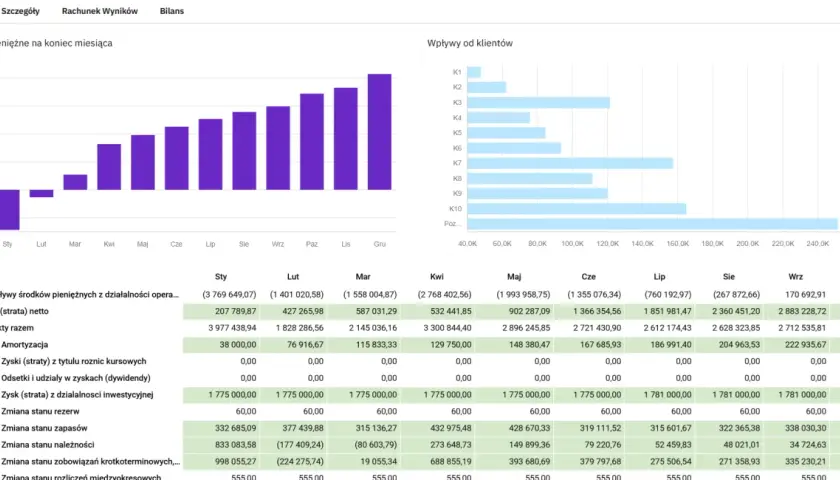Select the K5 customer bar
This screenshot has width=840, height=480.
point(506,132)
